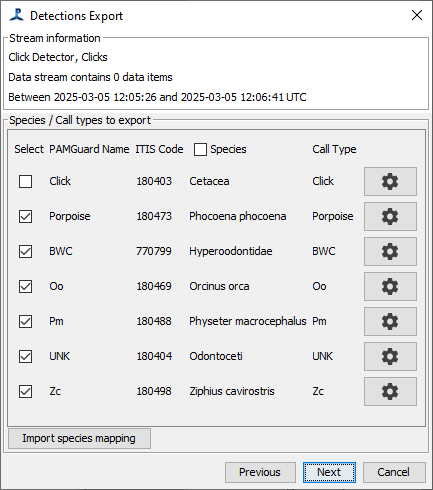Go to Next export step
The height and width of the screenshot is (490, 433).
click(x=329, y=472)
